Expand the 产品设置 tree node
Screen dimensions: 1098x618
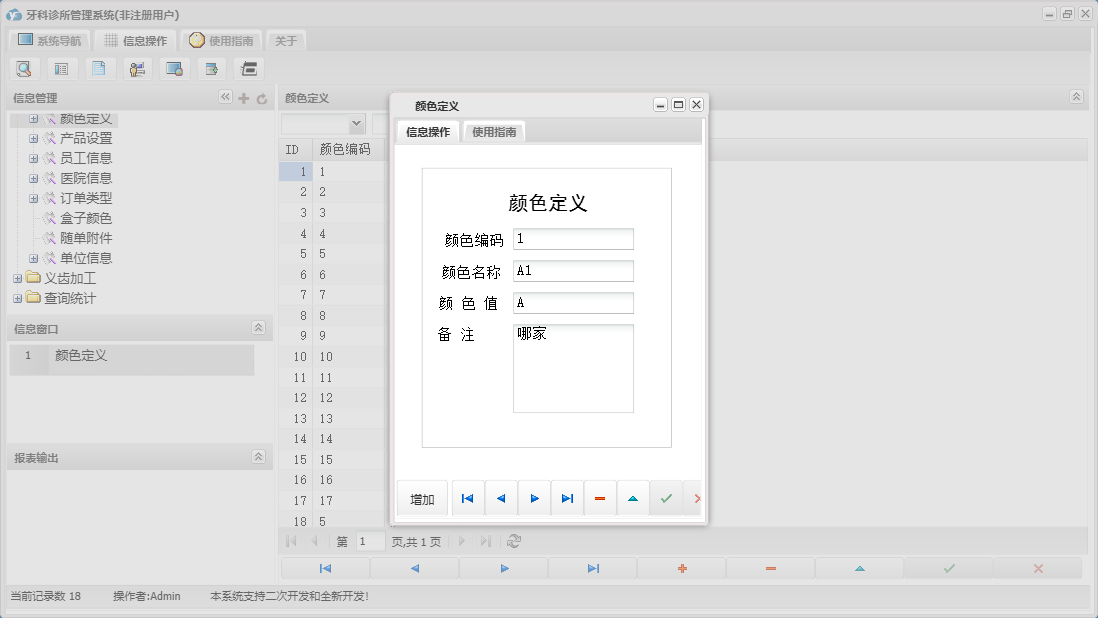(33, 138)
